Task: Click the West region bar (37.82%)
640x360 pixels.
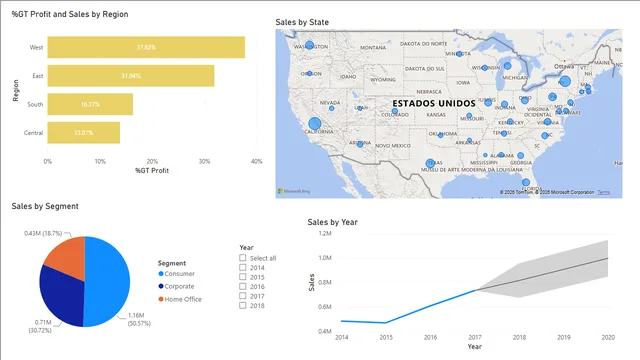Action: (x=146, y=47)
